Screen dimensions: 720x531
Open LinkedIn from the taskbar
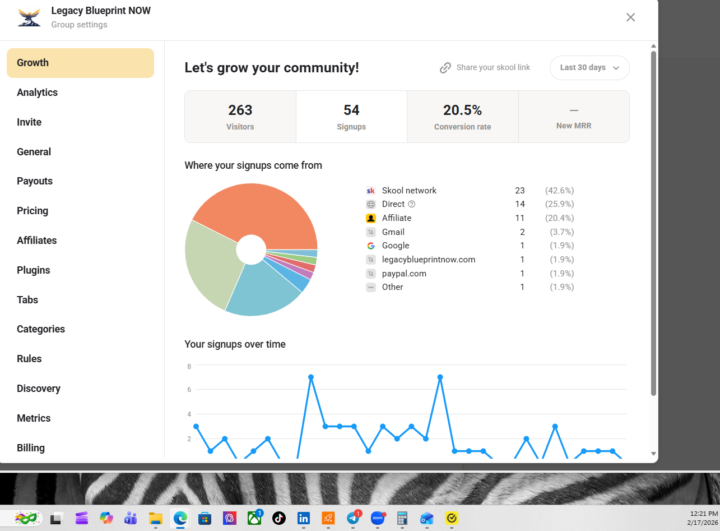click(303, 519)
